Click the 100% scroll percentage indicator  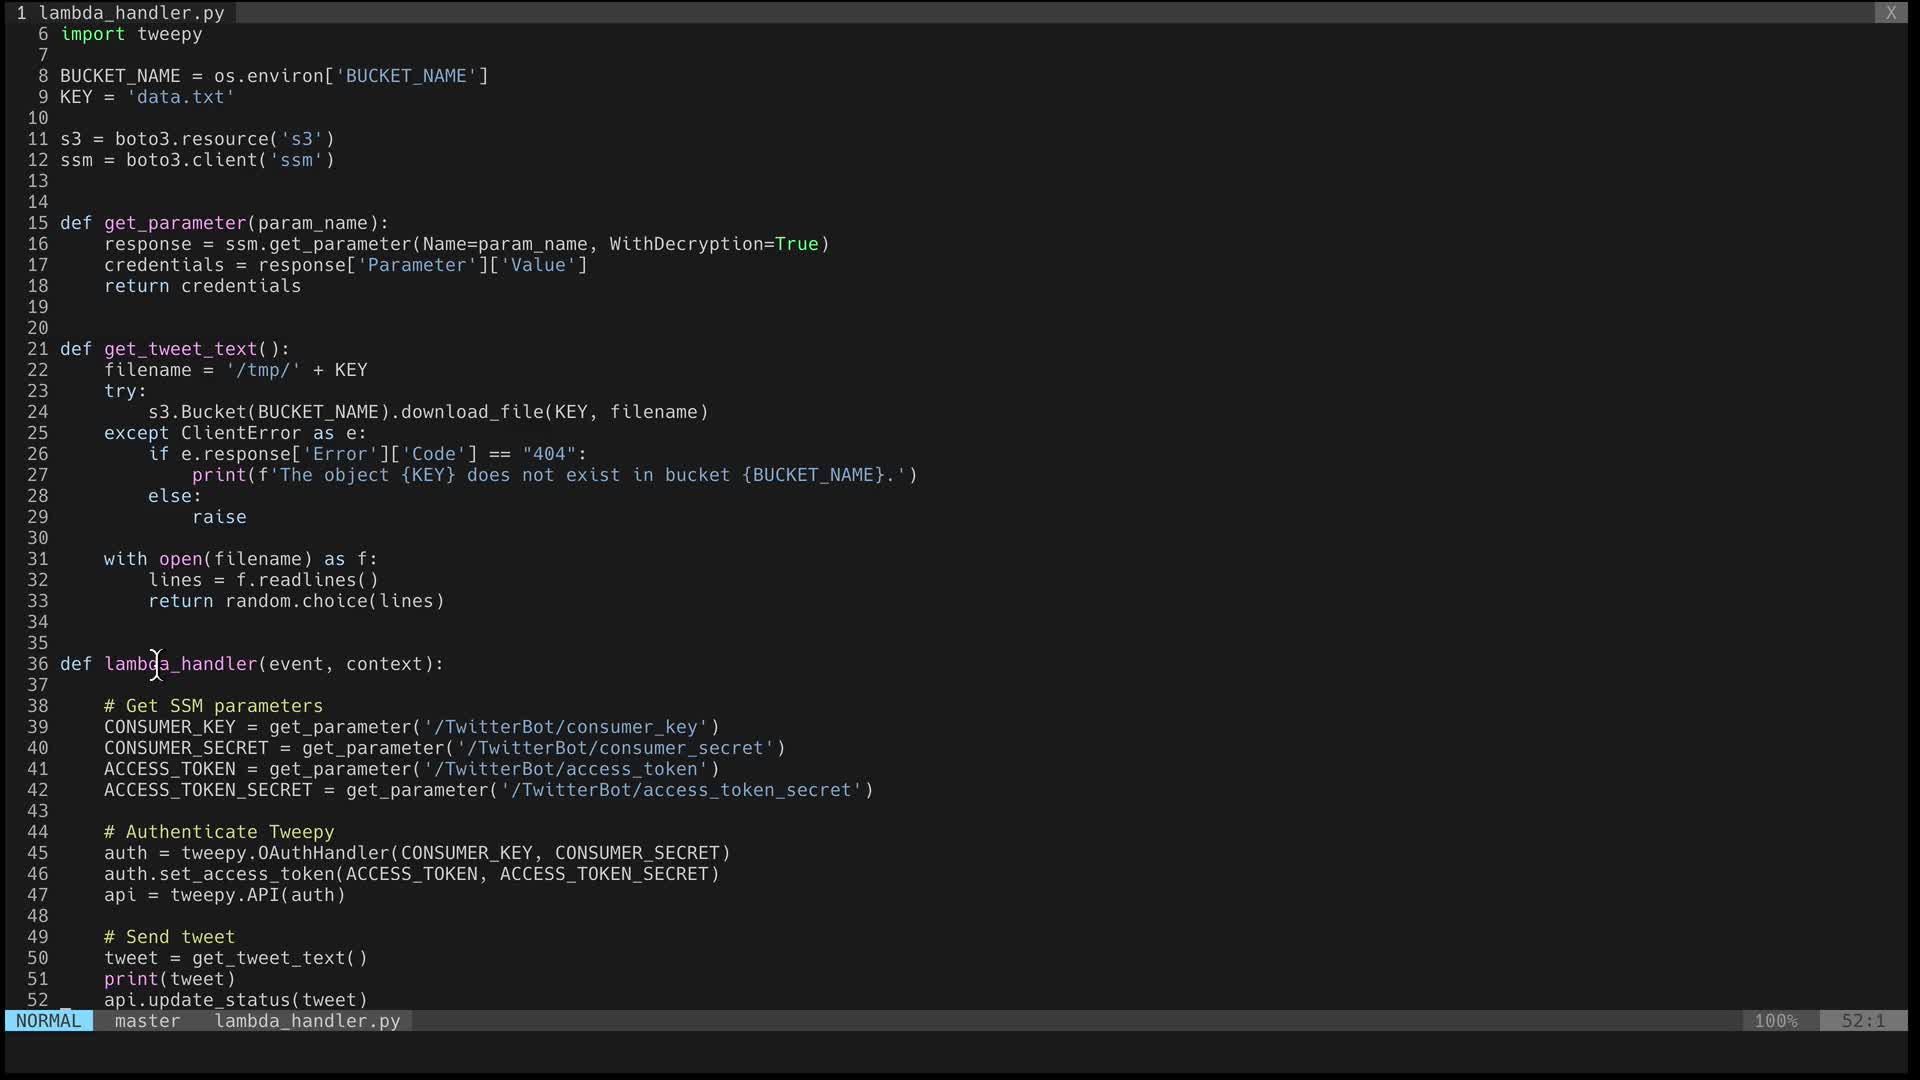tap(1775, 1021)
